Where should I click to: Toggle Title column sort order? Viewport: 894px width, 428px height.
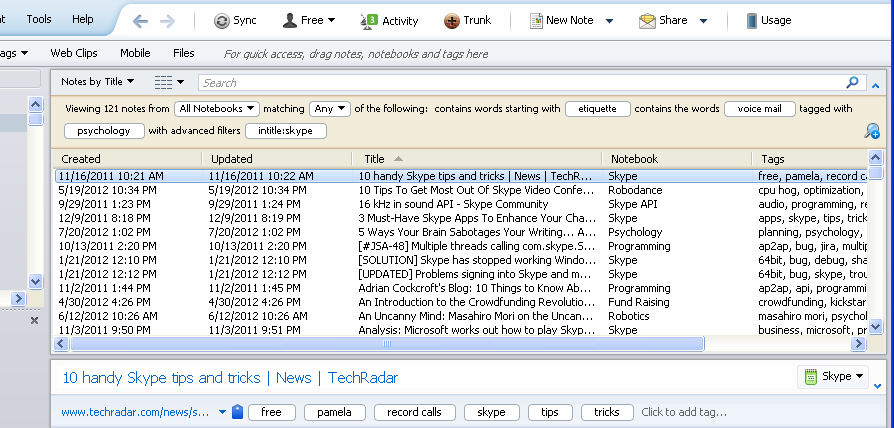coord(477,159)
